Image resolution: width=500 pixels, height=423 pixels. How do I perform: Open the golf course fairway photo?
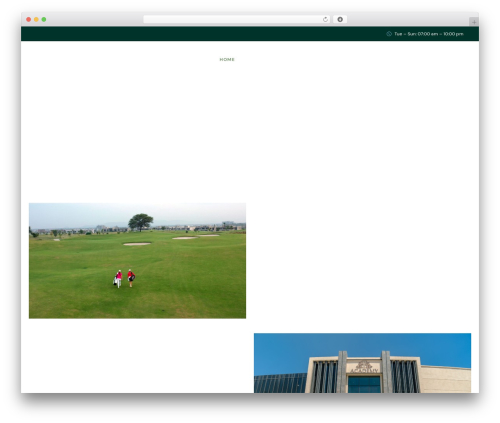click(x=137, y=261)
